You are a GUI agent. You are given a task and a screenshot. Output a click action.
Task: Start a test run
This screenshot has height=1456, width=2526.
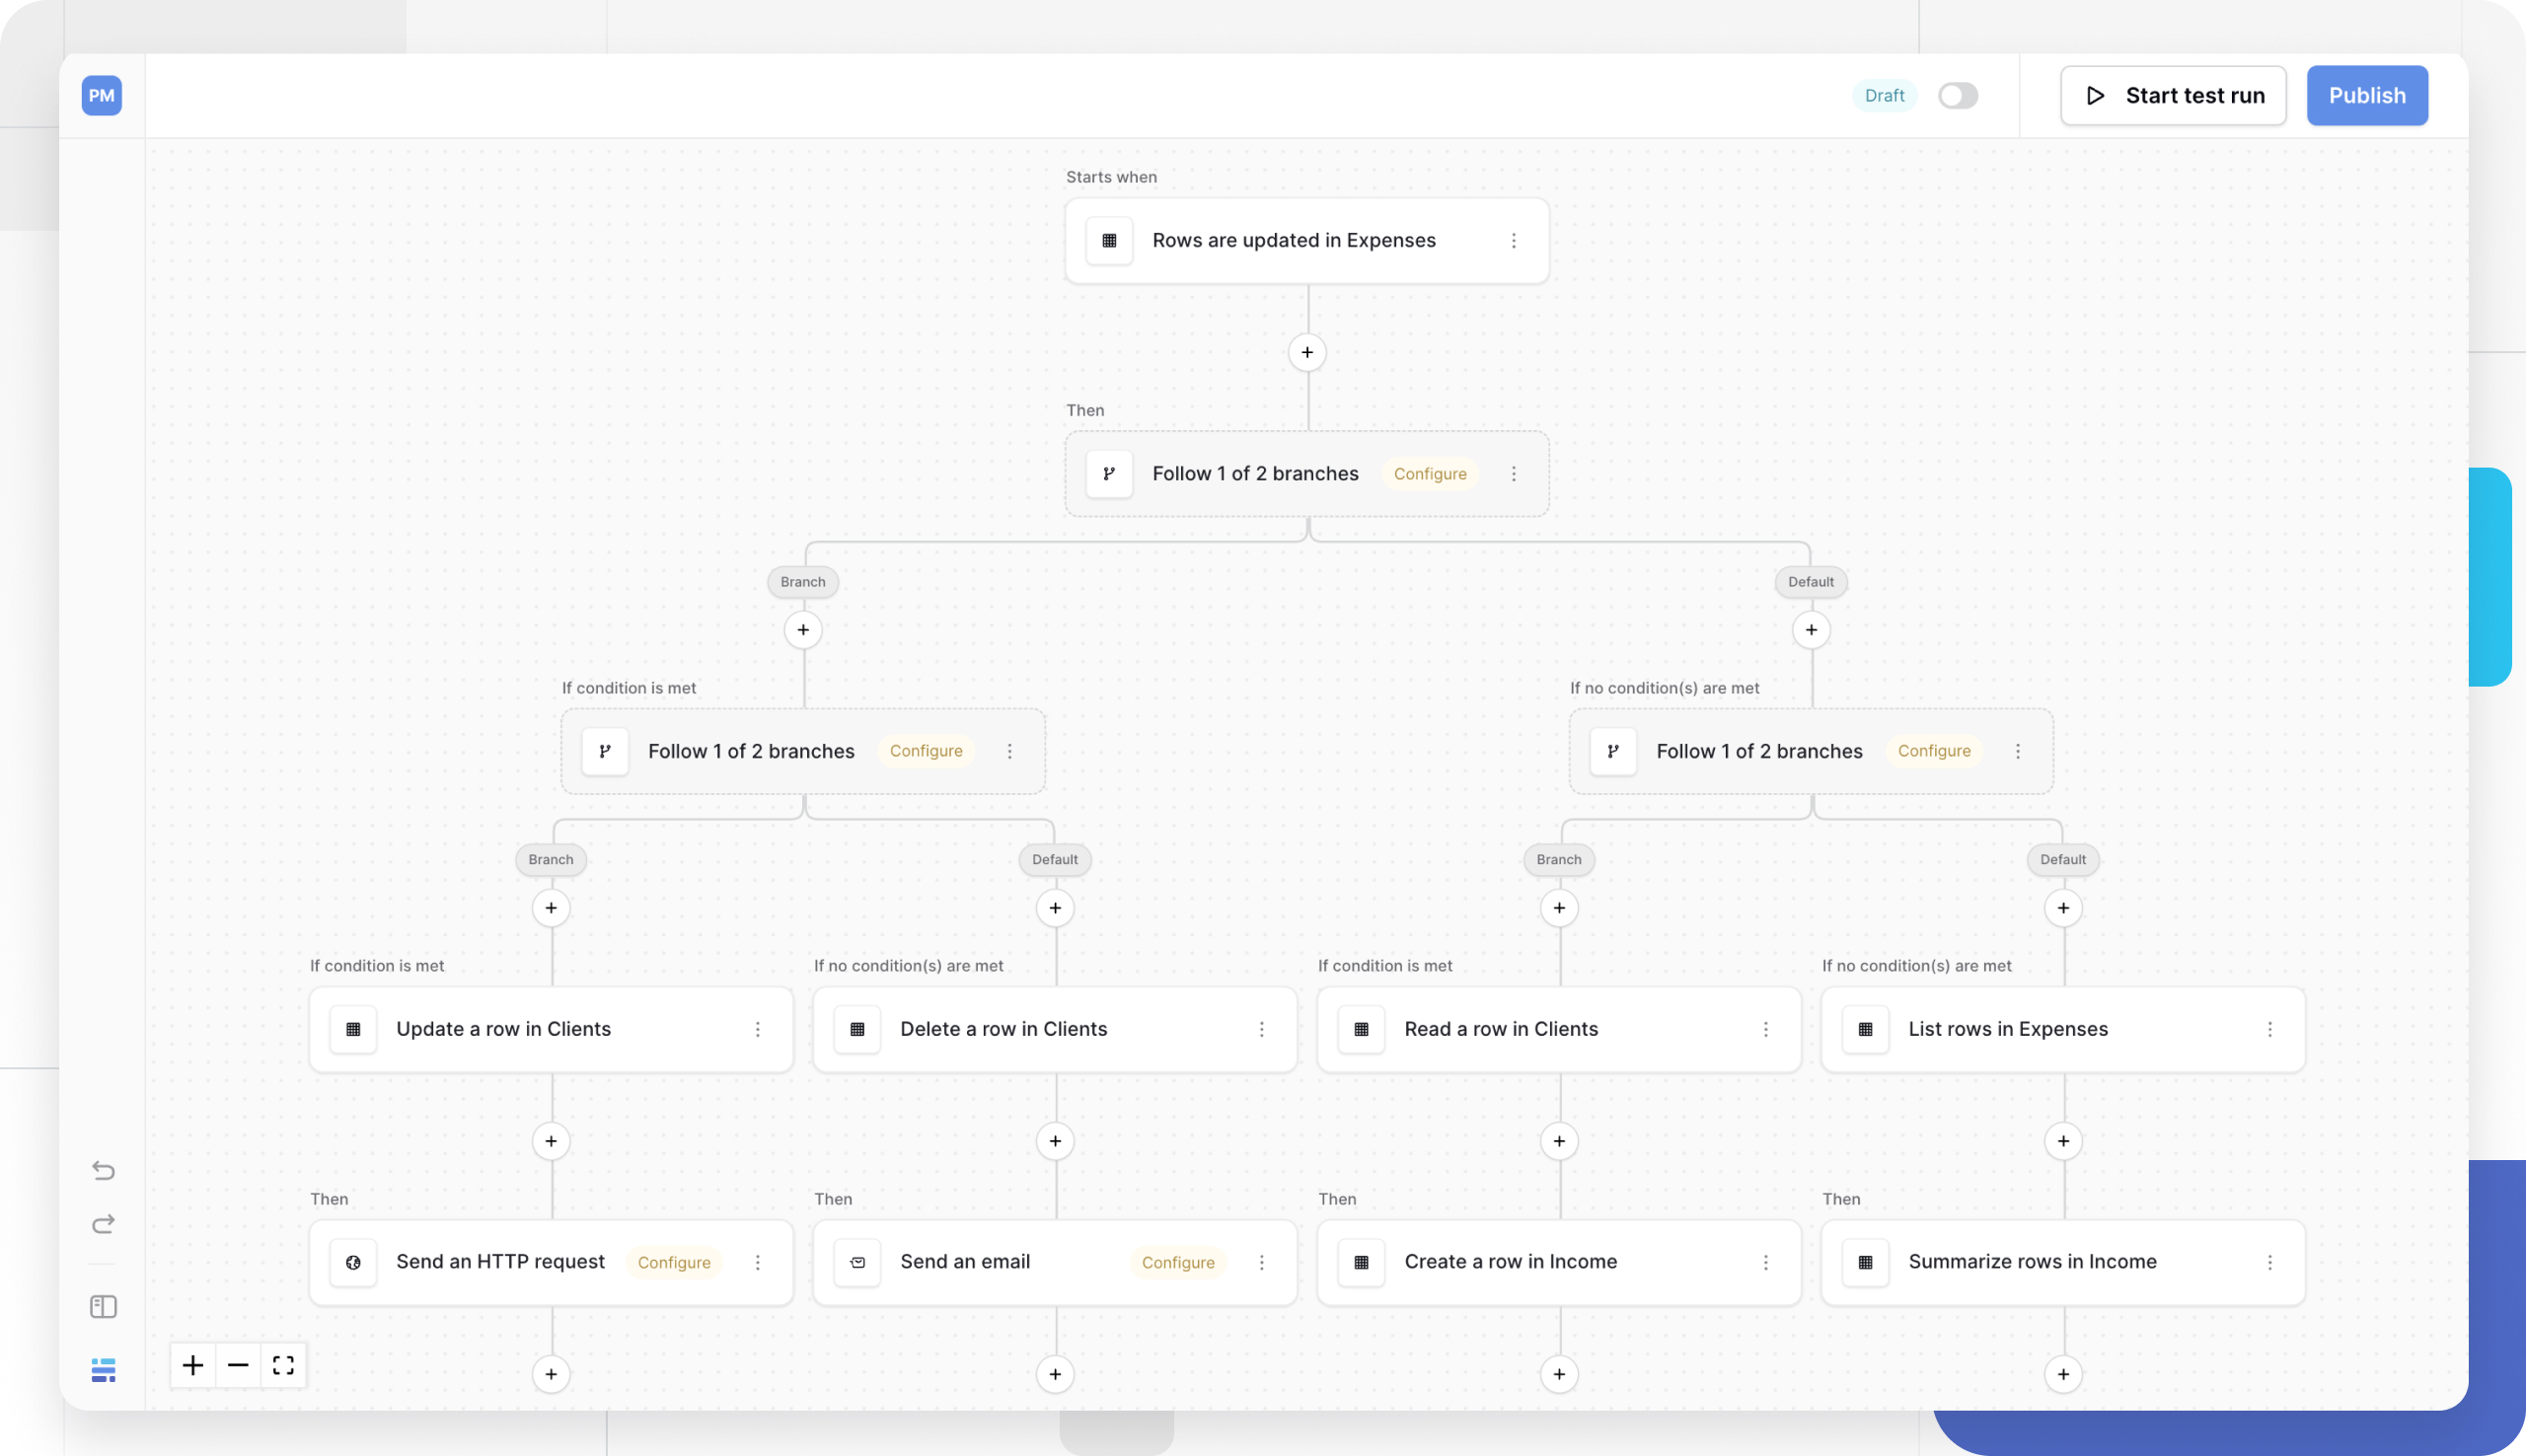click(2173, 96)
